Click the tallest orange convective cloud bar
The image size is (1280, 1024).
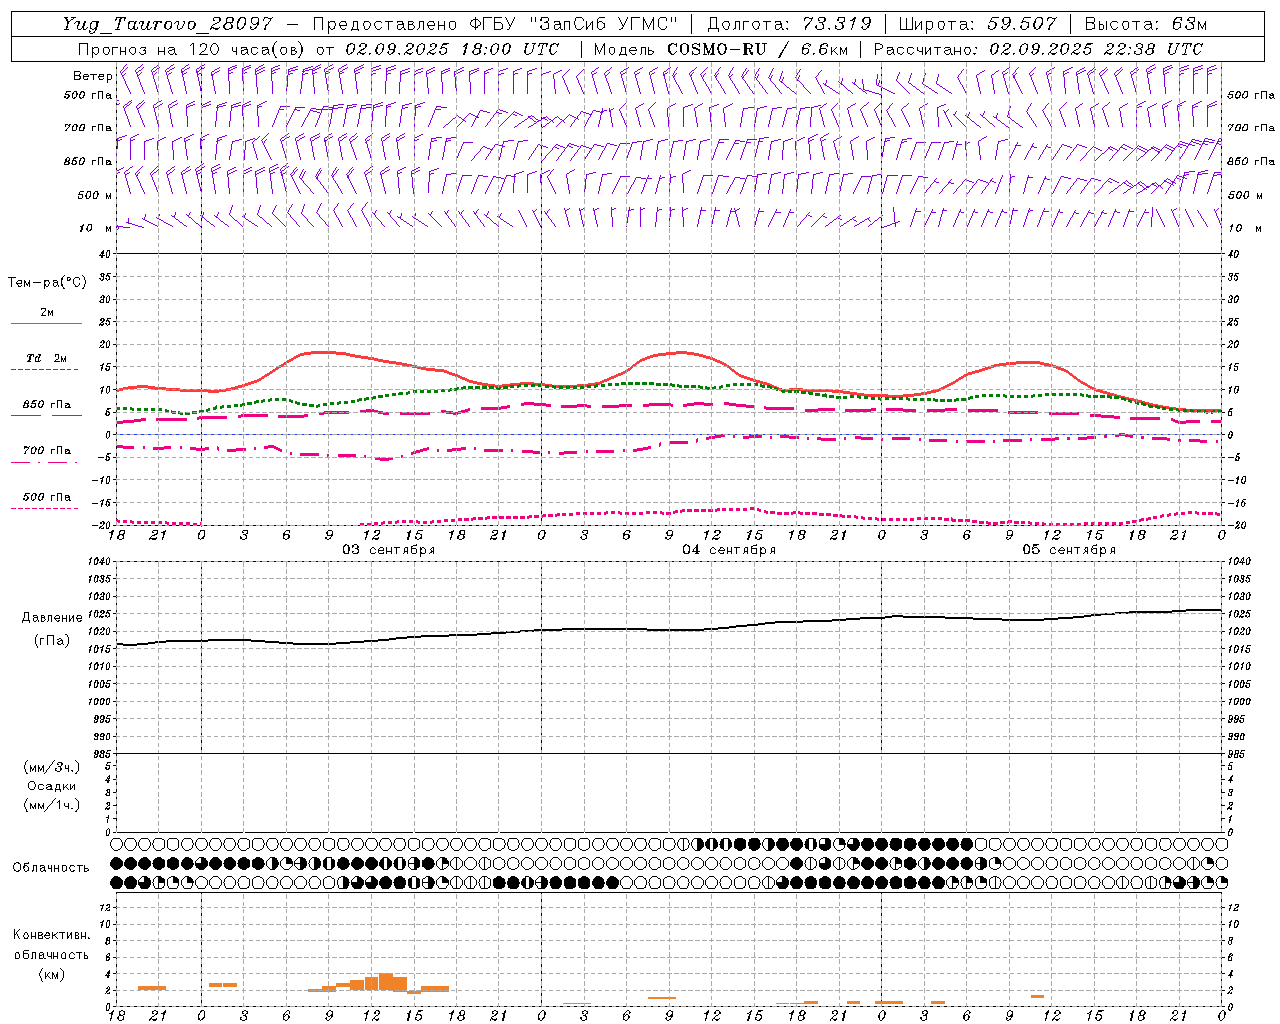click(x=385, y=982)
